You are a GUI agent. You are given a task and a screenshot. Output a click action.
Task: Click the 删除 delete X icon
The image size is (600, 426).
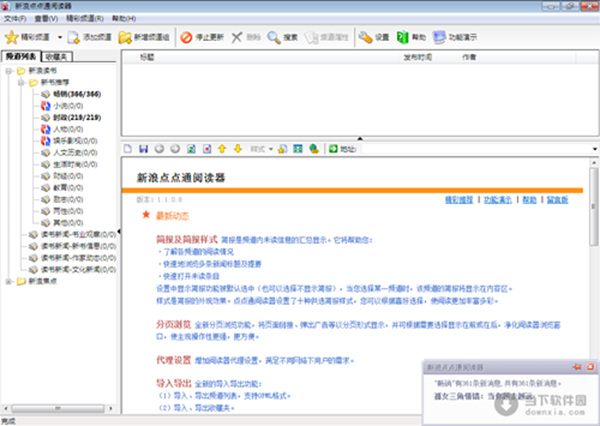click(x=237, y=37)
